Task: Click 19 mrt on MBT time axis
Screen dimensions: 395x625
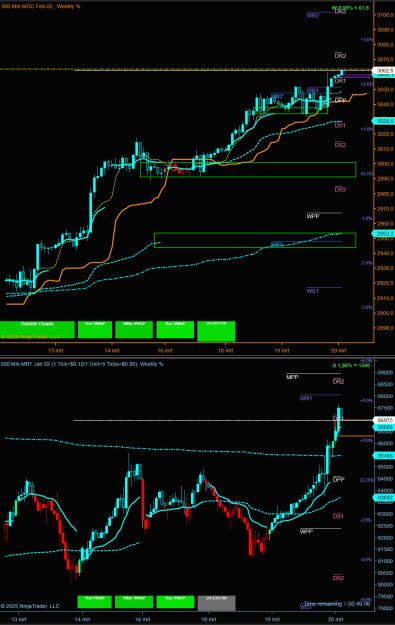Action: click(x=273, y=619)
